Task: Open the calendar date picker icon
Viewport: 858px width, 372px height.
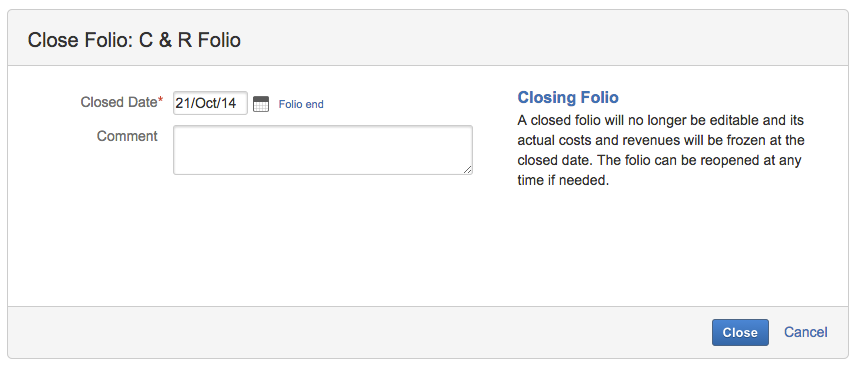Action: tap(261, 104)
